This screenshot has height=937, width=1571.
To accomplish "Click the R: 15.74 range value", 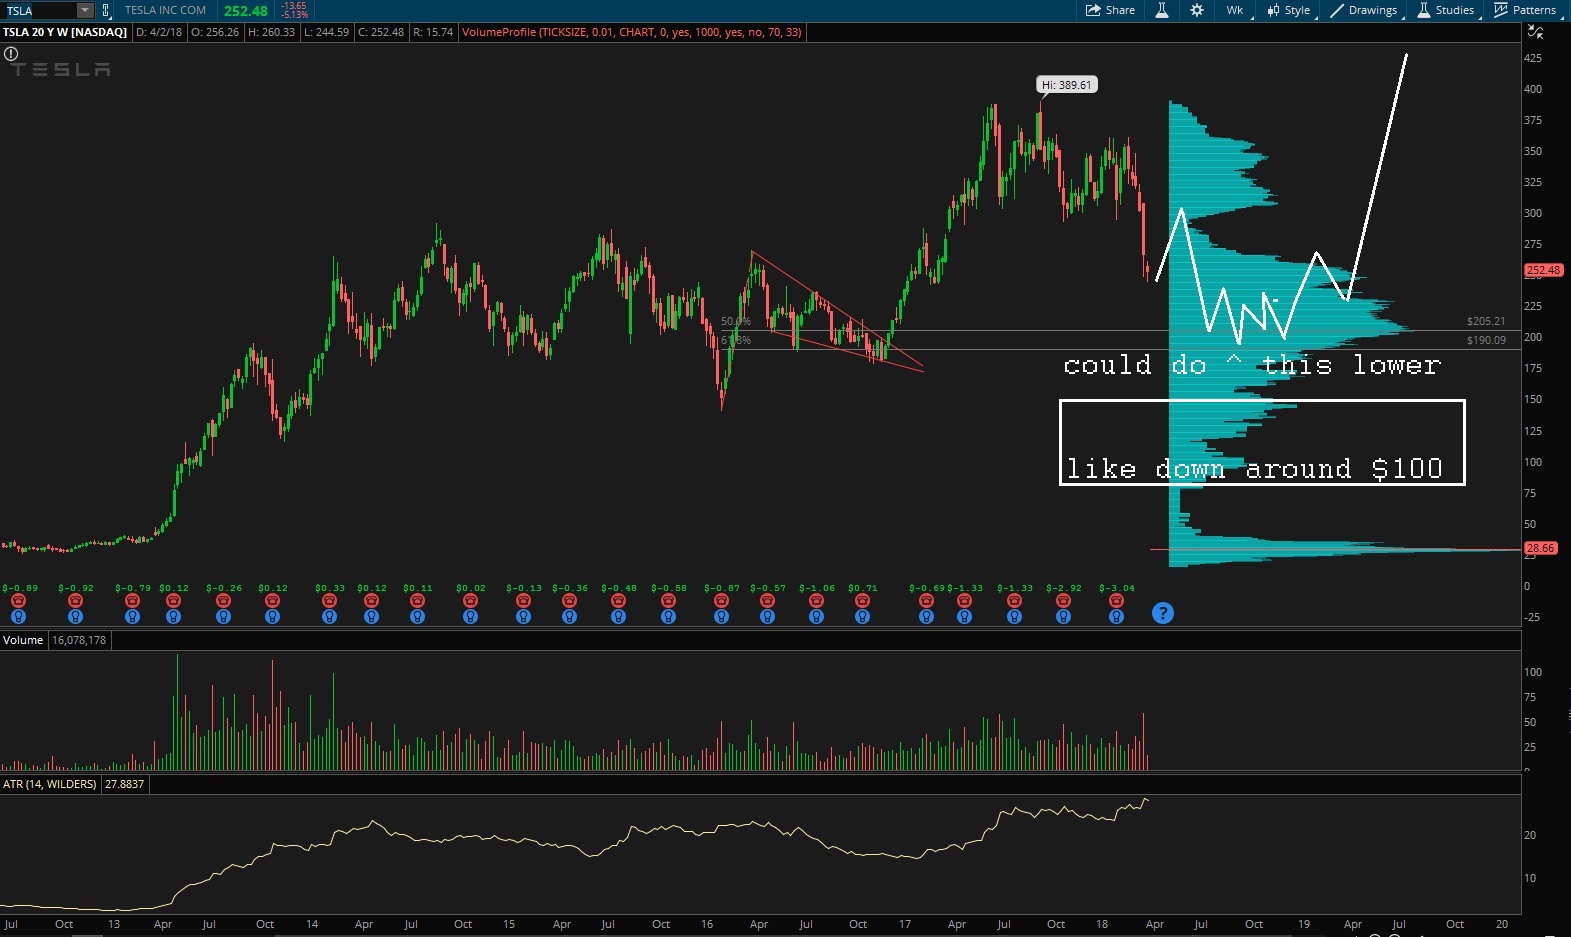I will click(x=432, y=32).
